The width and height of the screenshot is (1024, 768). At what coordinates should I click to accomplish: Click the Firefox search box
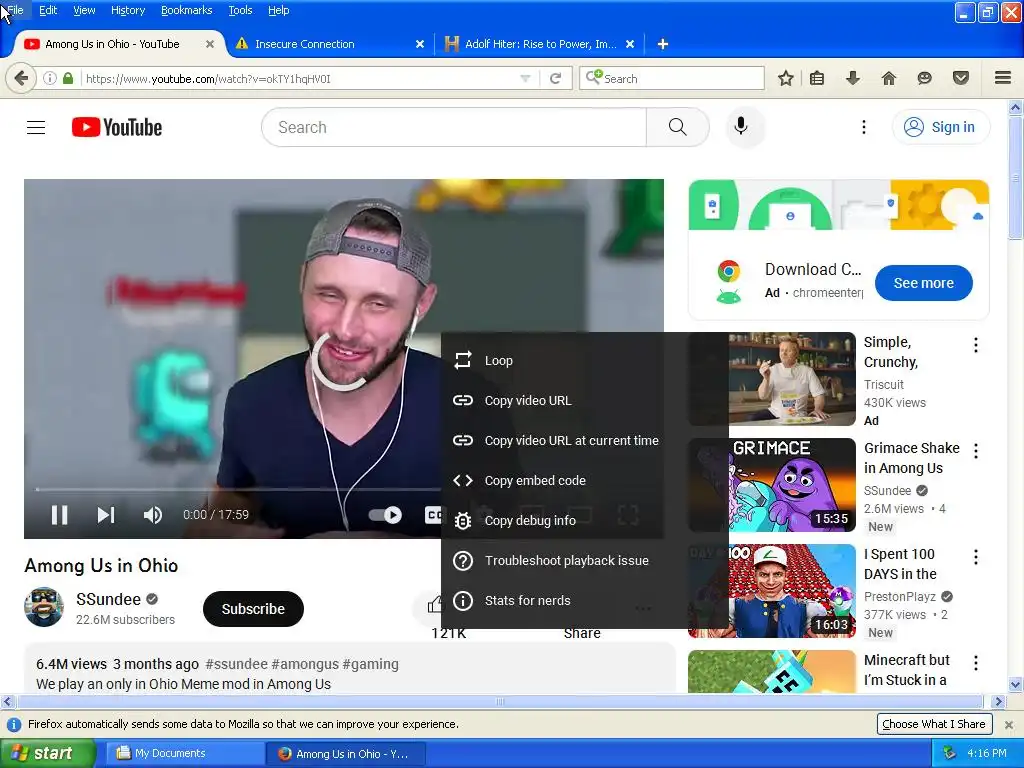click(671, 78)
